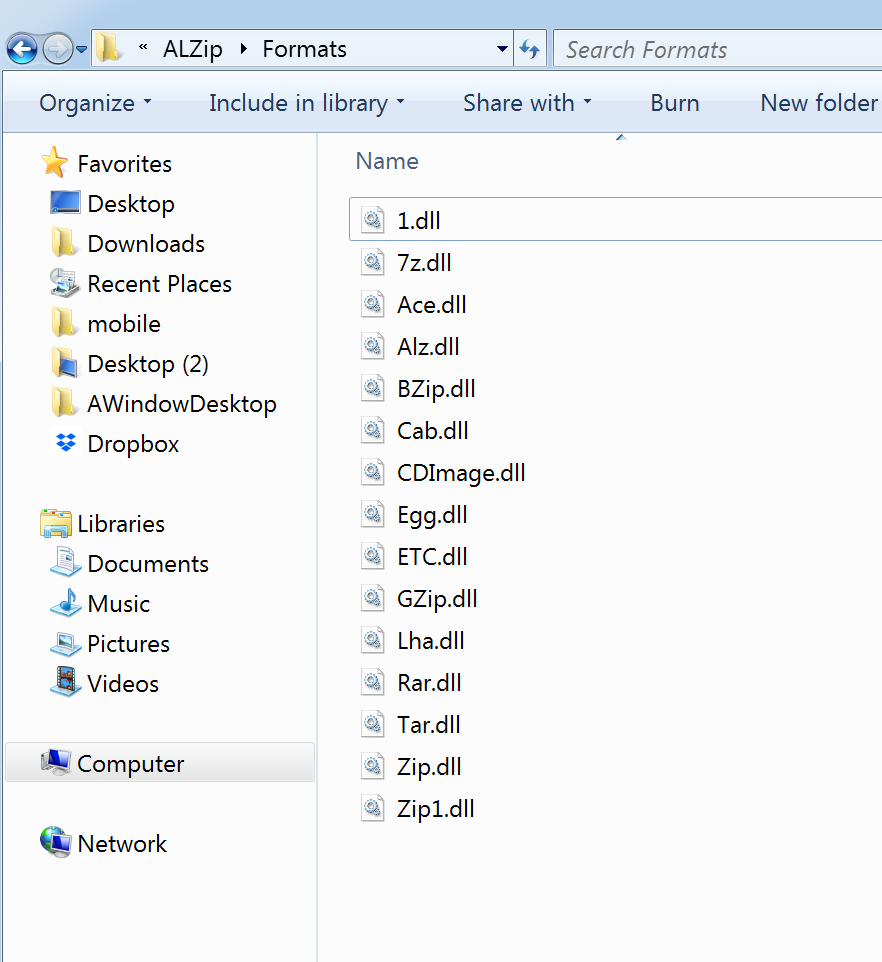The height and width of the screenshot is (962, 882).
Task: Select the file GZip.dll
Action: pyautogui.click(x=437, y=599)
